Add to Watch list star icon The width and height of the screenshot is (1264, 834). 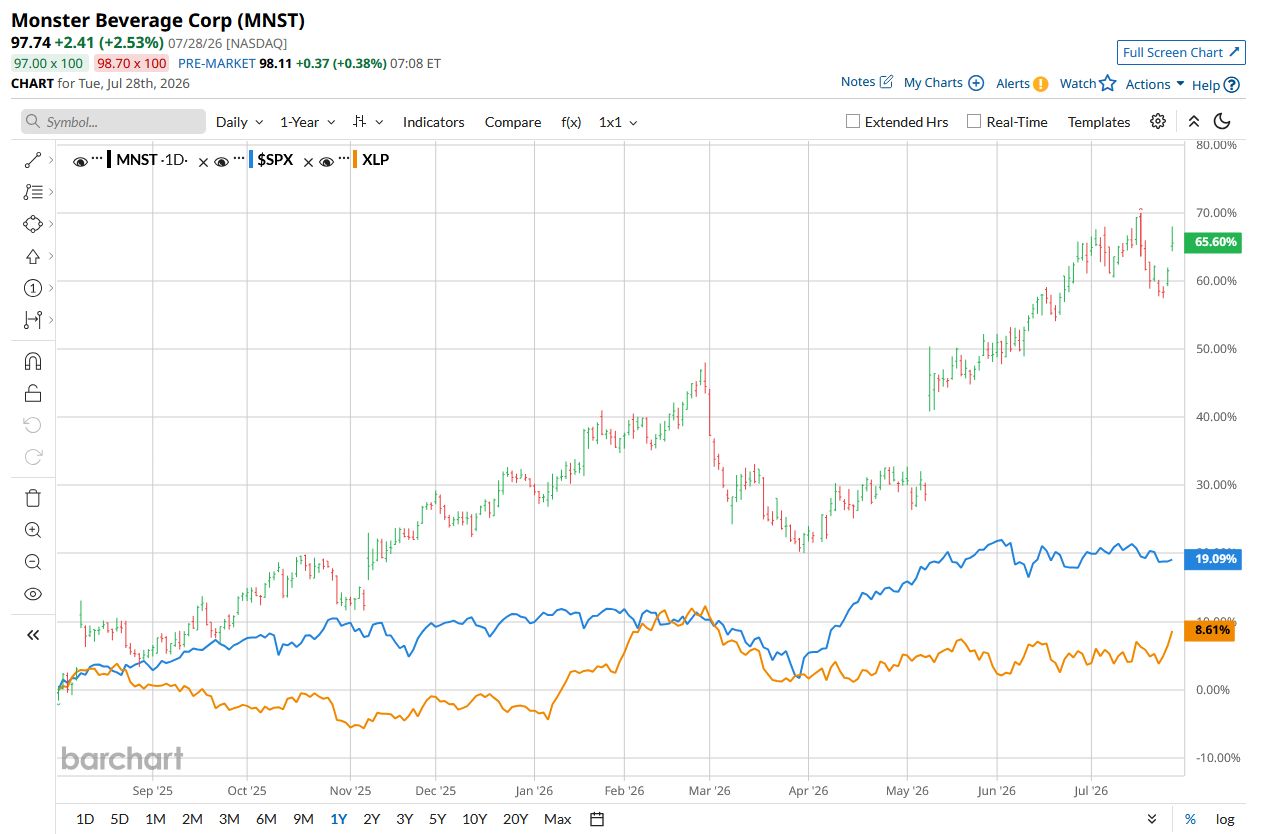tap(1107, 83)
